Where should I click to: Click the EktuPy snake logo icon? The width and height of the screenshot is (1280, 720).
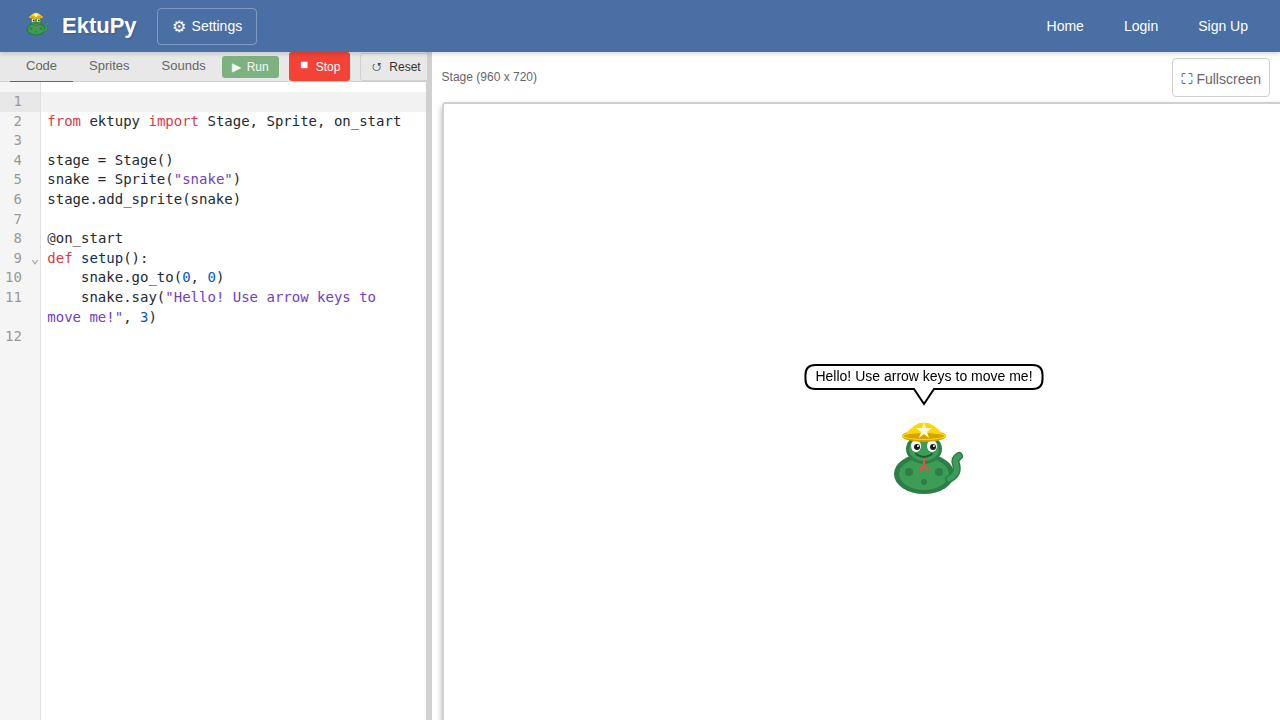(37, 25)
